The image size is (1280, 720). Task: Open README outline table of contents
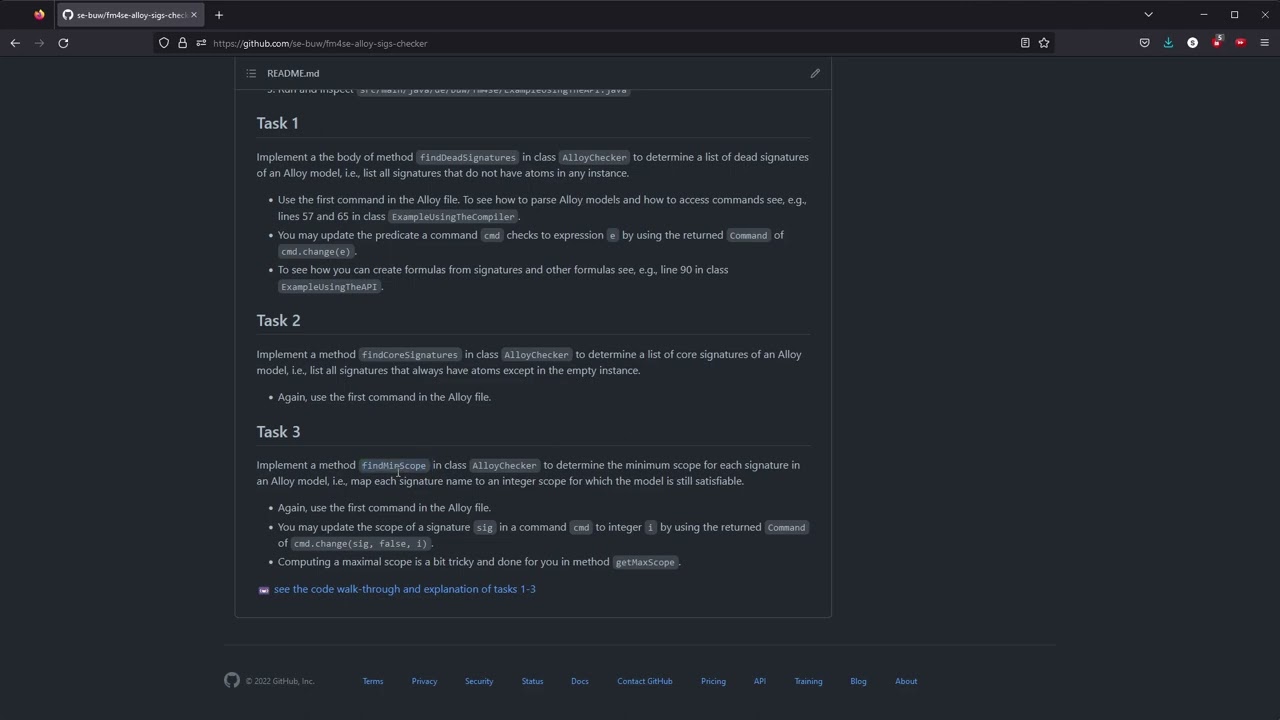[251, 73]
